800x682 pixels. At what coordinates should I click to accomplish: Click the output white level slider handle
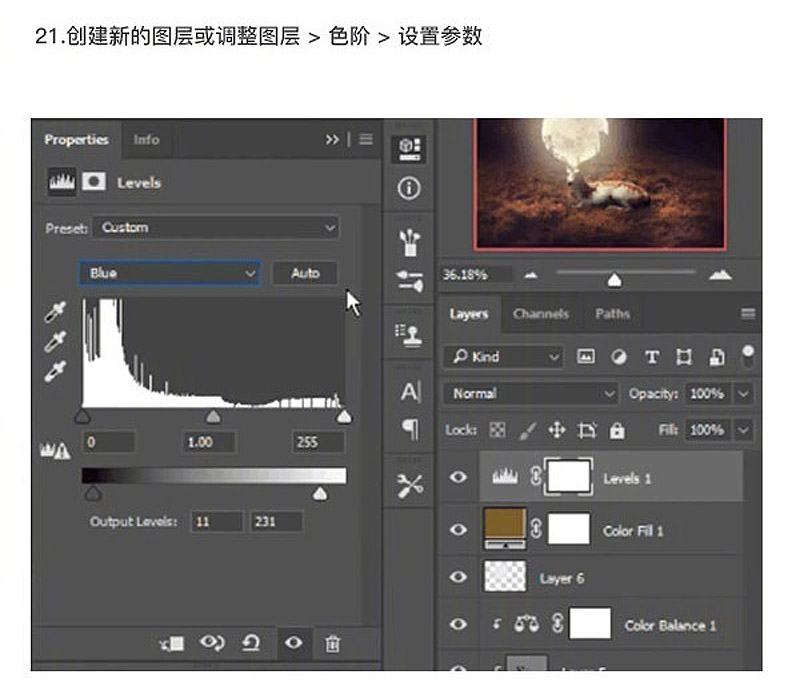click(x=320, y=493)
